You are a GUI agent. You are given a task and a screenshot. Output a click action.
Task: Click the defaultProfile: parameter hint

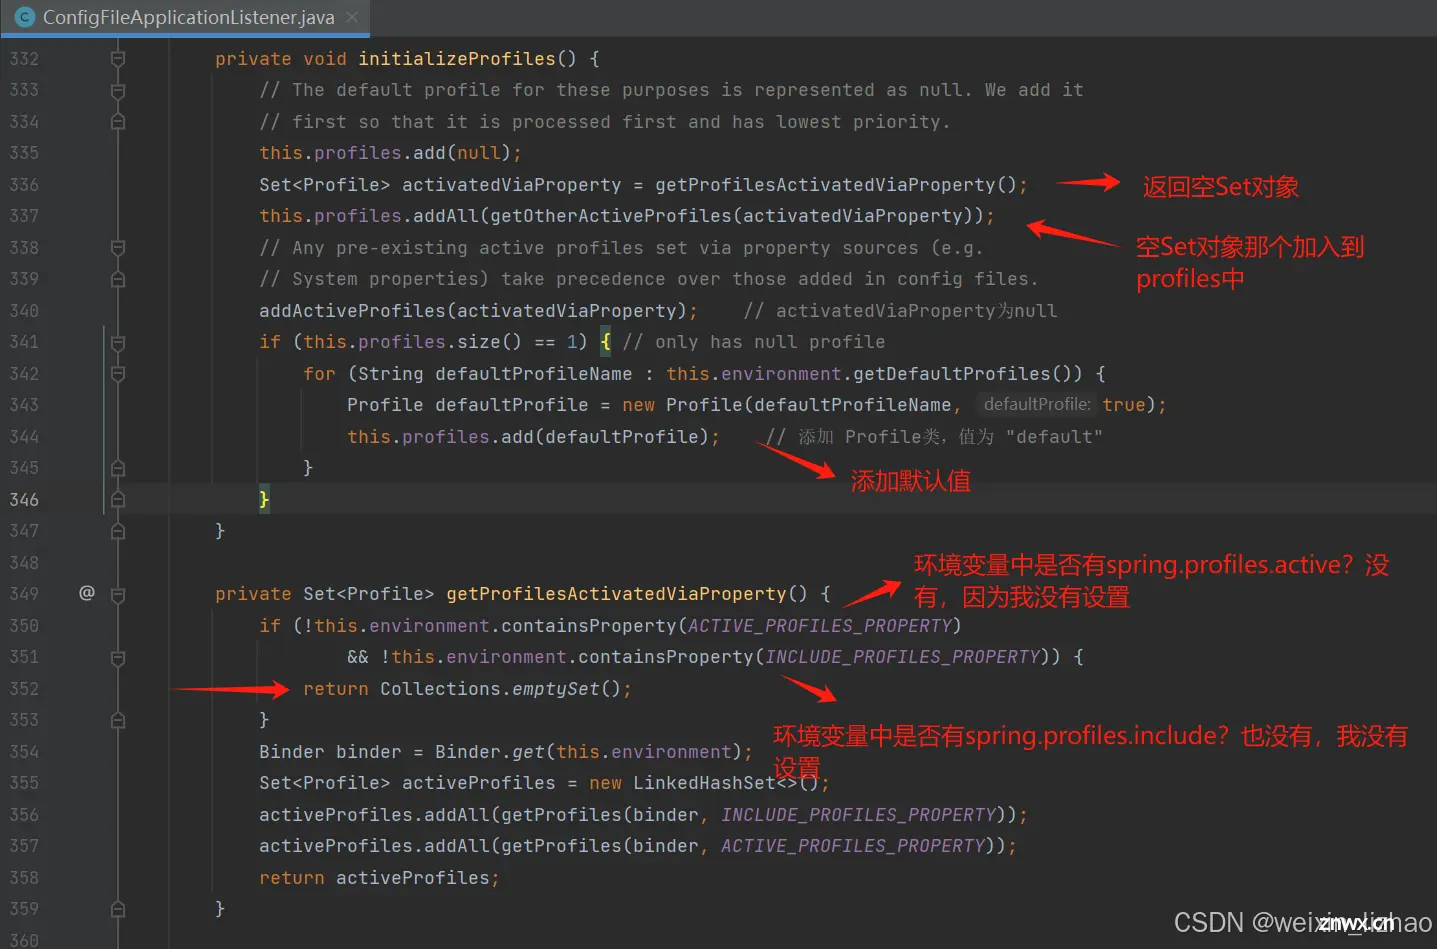point(1037,404)
